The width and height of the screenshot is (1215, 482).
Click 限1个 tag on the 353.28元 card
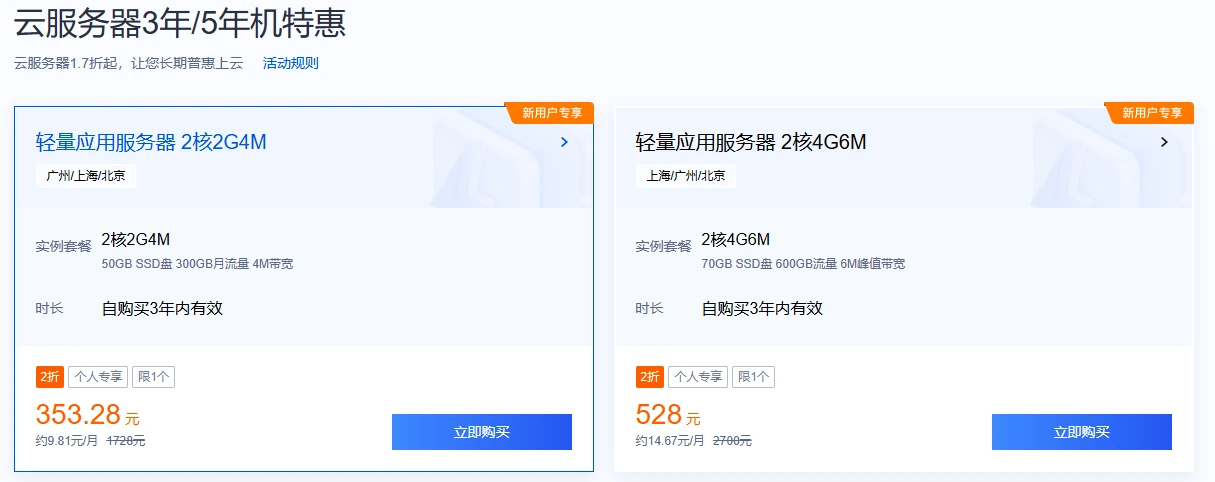[x=154, y=377]
